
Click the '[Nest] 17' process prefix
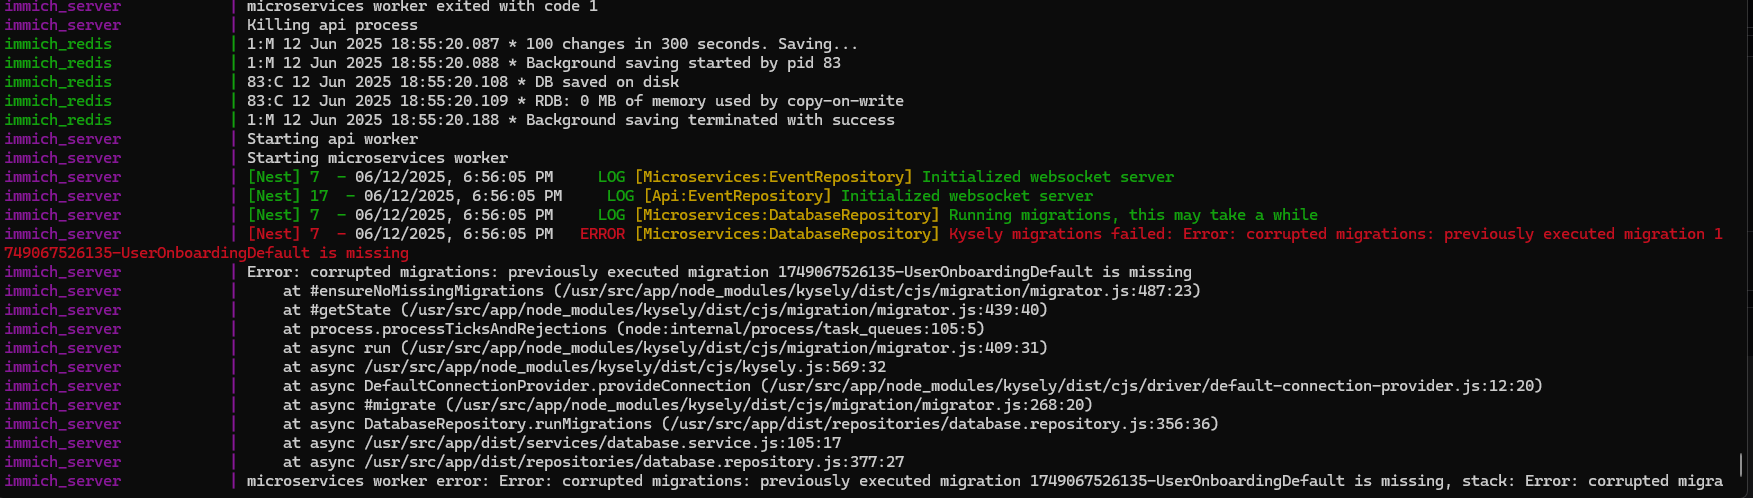click(288, 196)
